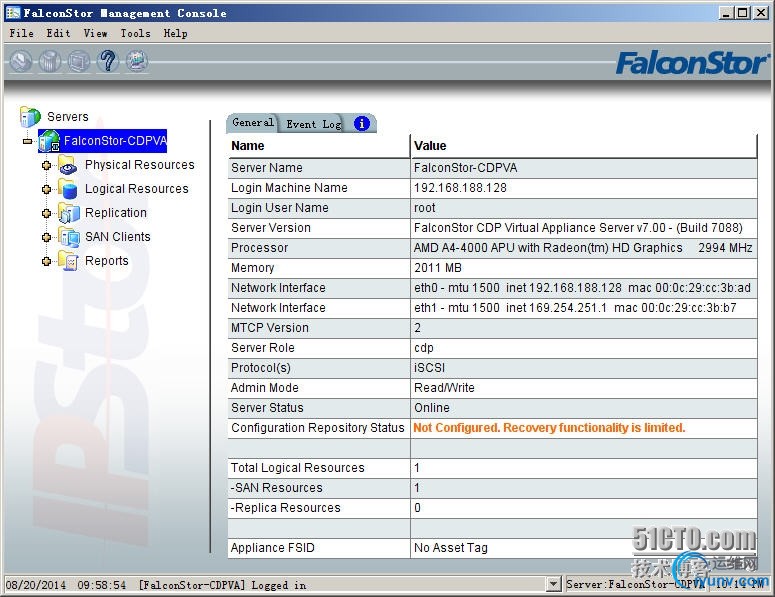Click the Replication folder icon
Screen dimensions: 775x597
(68, 213)
